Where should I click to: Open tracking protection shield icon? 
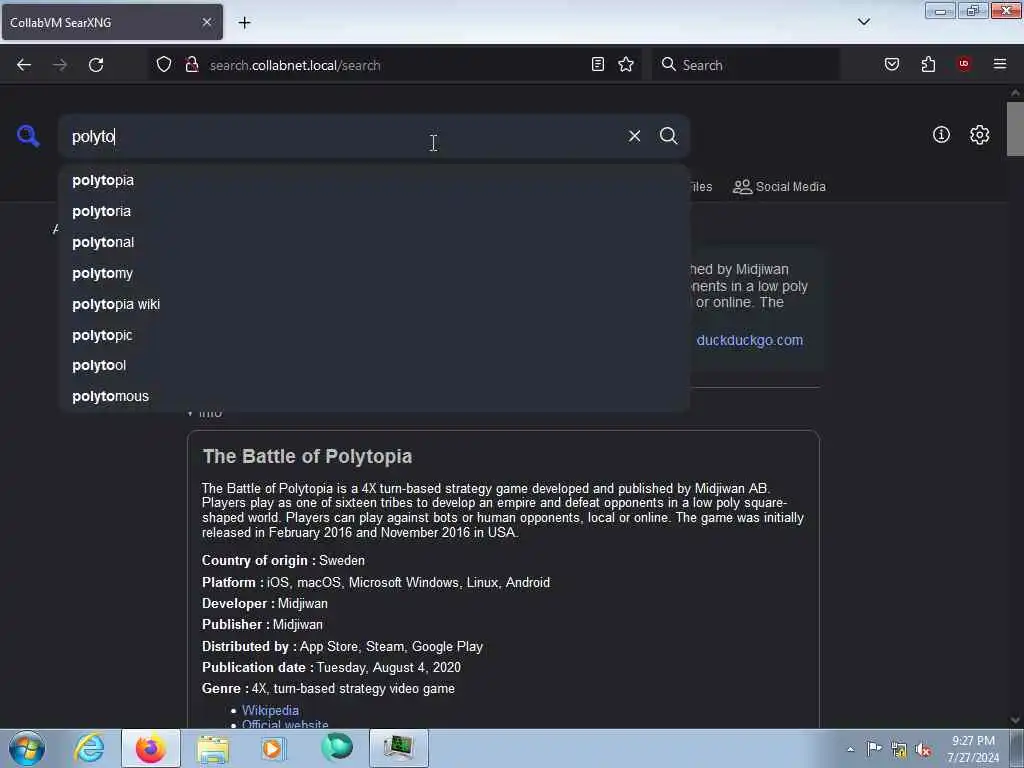click(164, 65)
